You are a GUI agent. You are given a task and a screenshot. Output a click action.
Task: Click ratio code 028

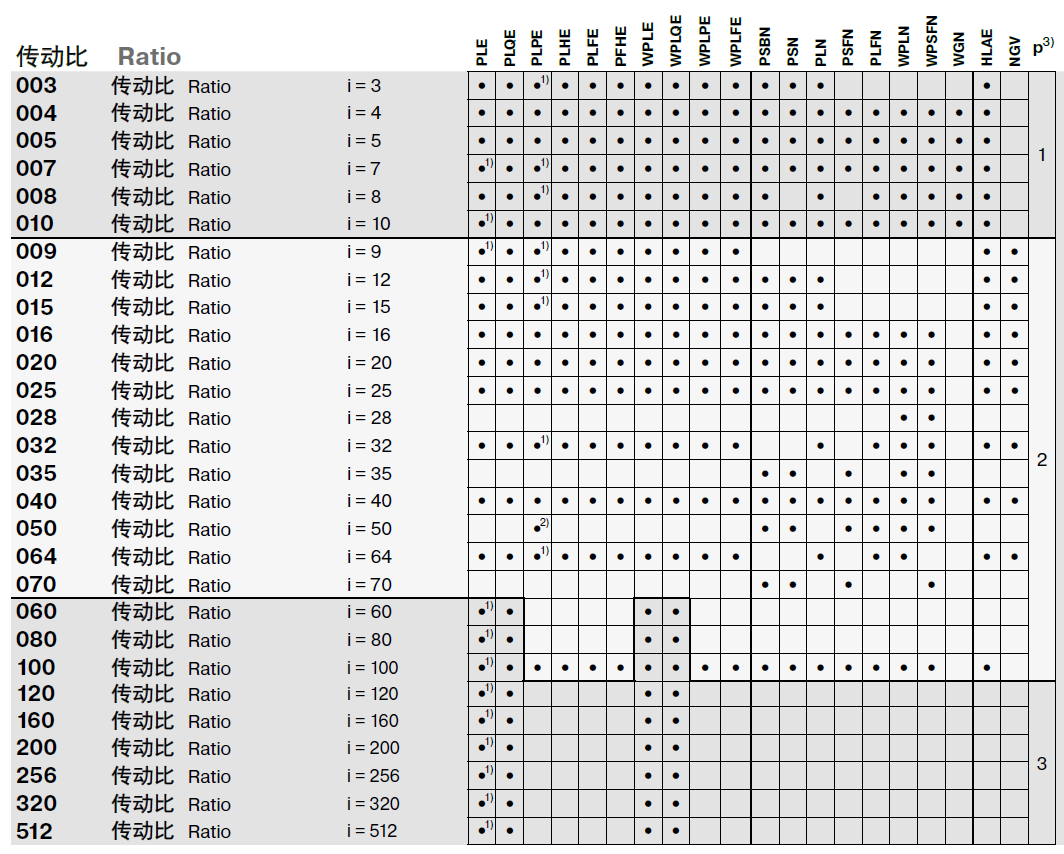tap(36, 418)
